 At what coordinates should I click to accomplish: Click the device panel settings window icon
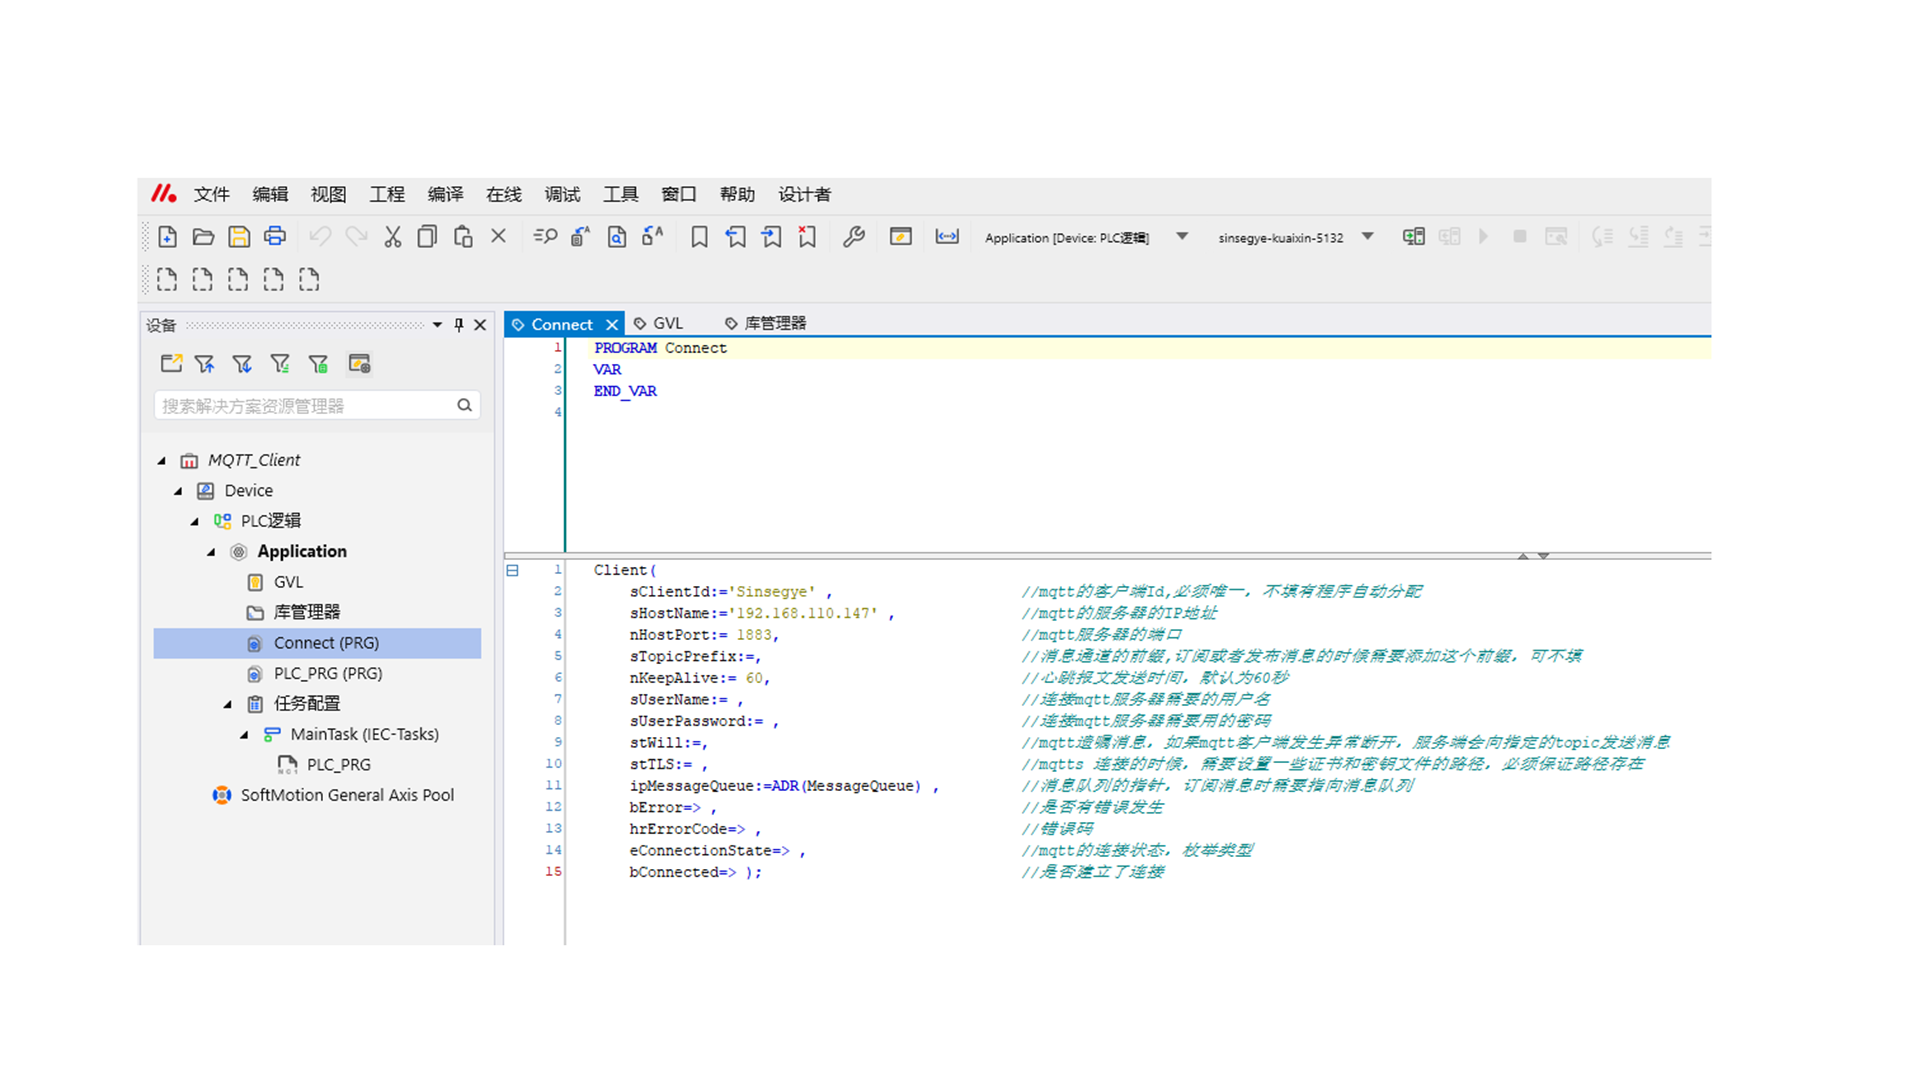(x=360, y=363)
